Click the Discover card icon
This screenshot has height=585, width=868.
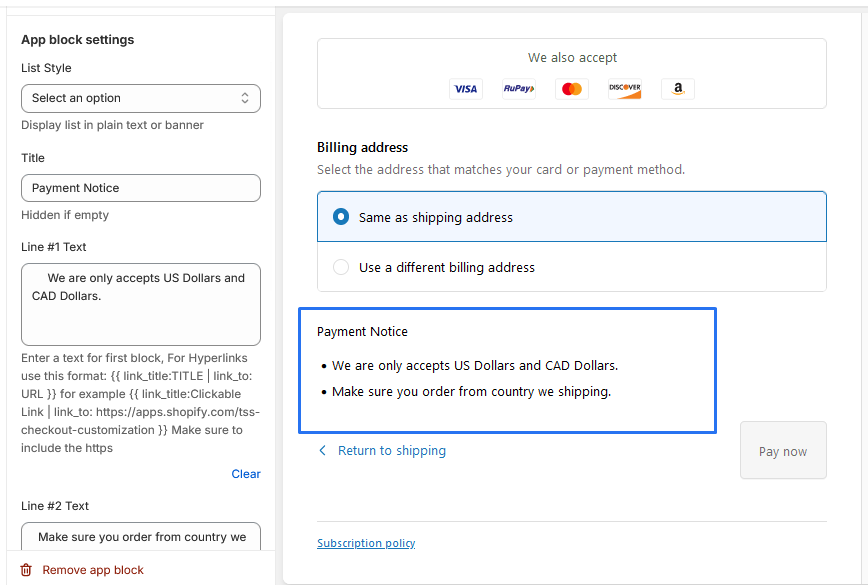(624, 89)
